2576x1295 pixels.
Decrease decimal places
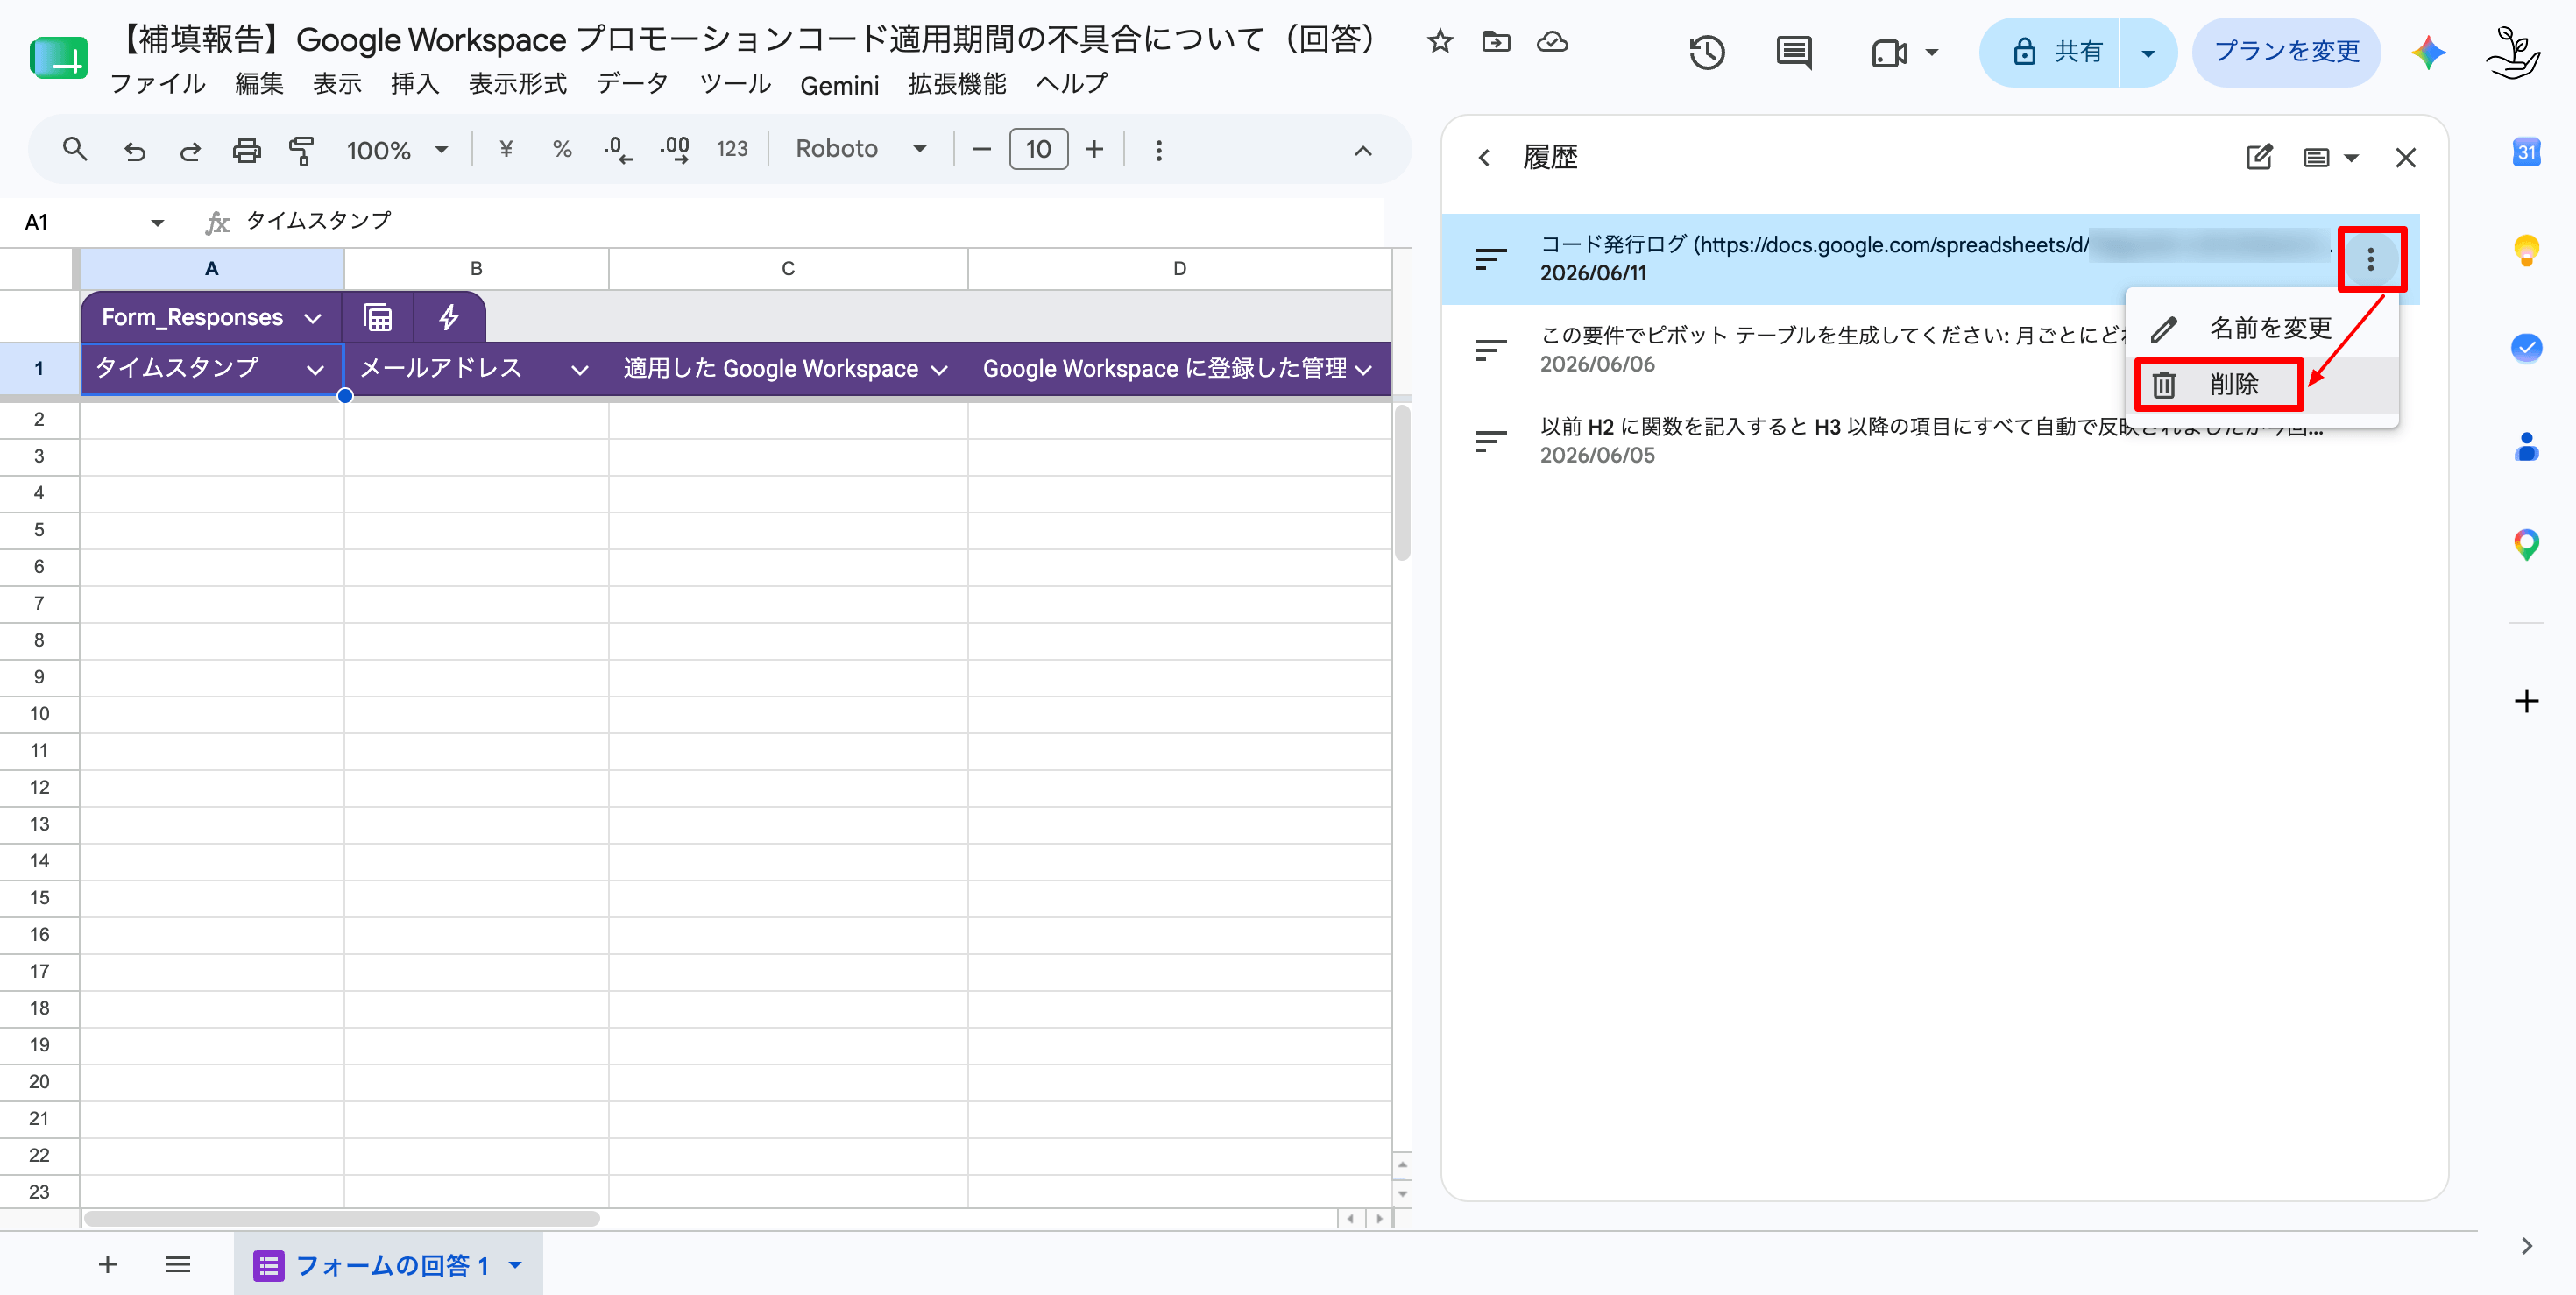tap(618, 150)
